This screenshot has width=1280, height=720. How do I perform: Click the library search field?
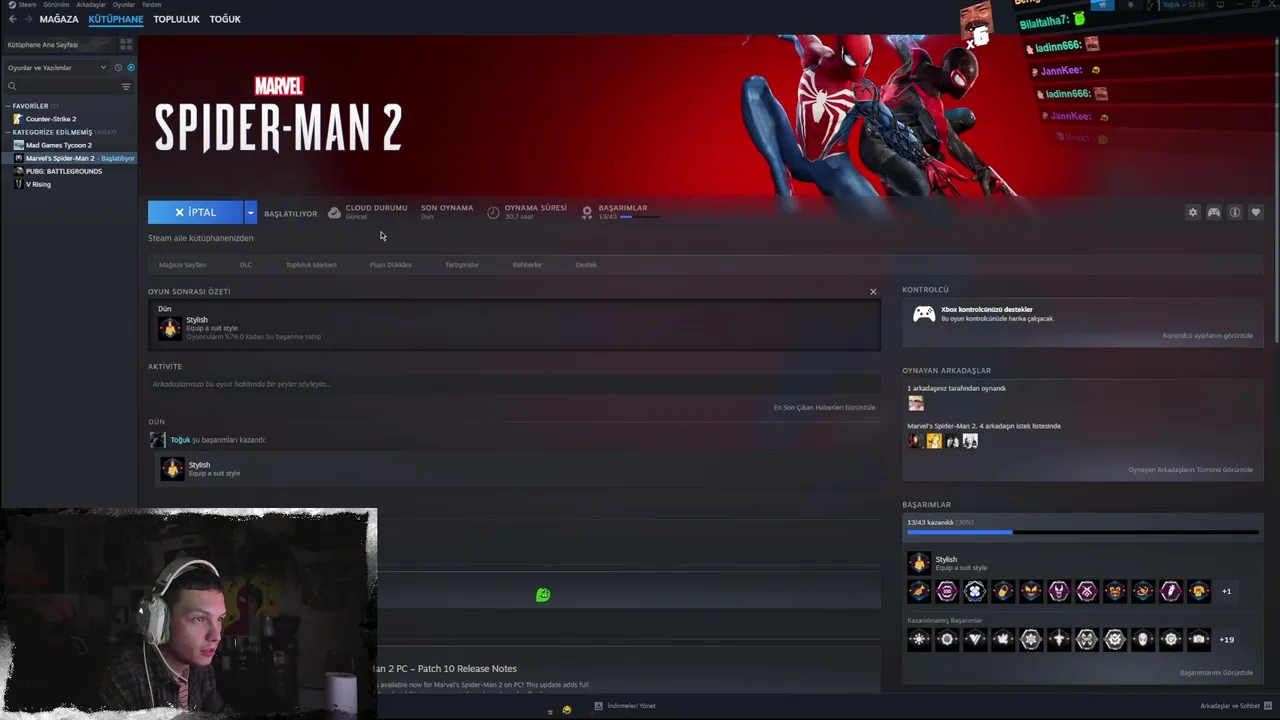tap(62, 87)
